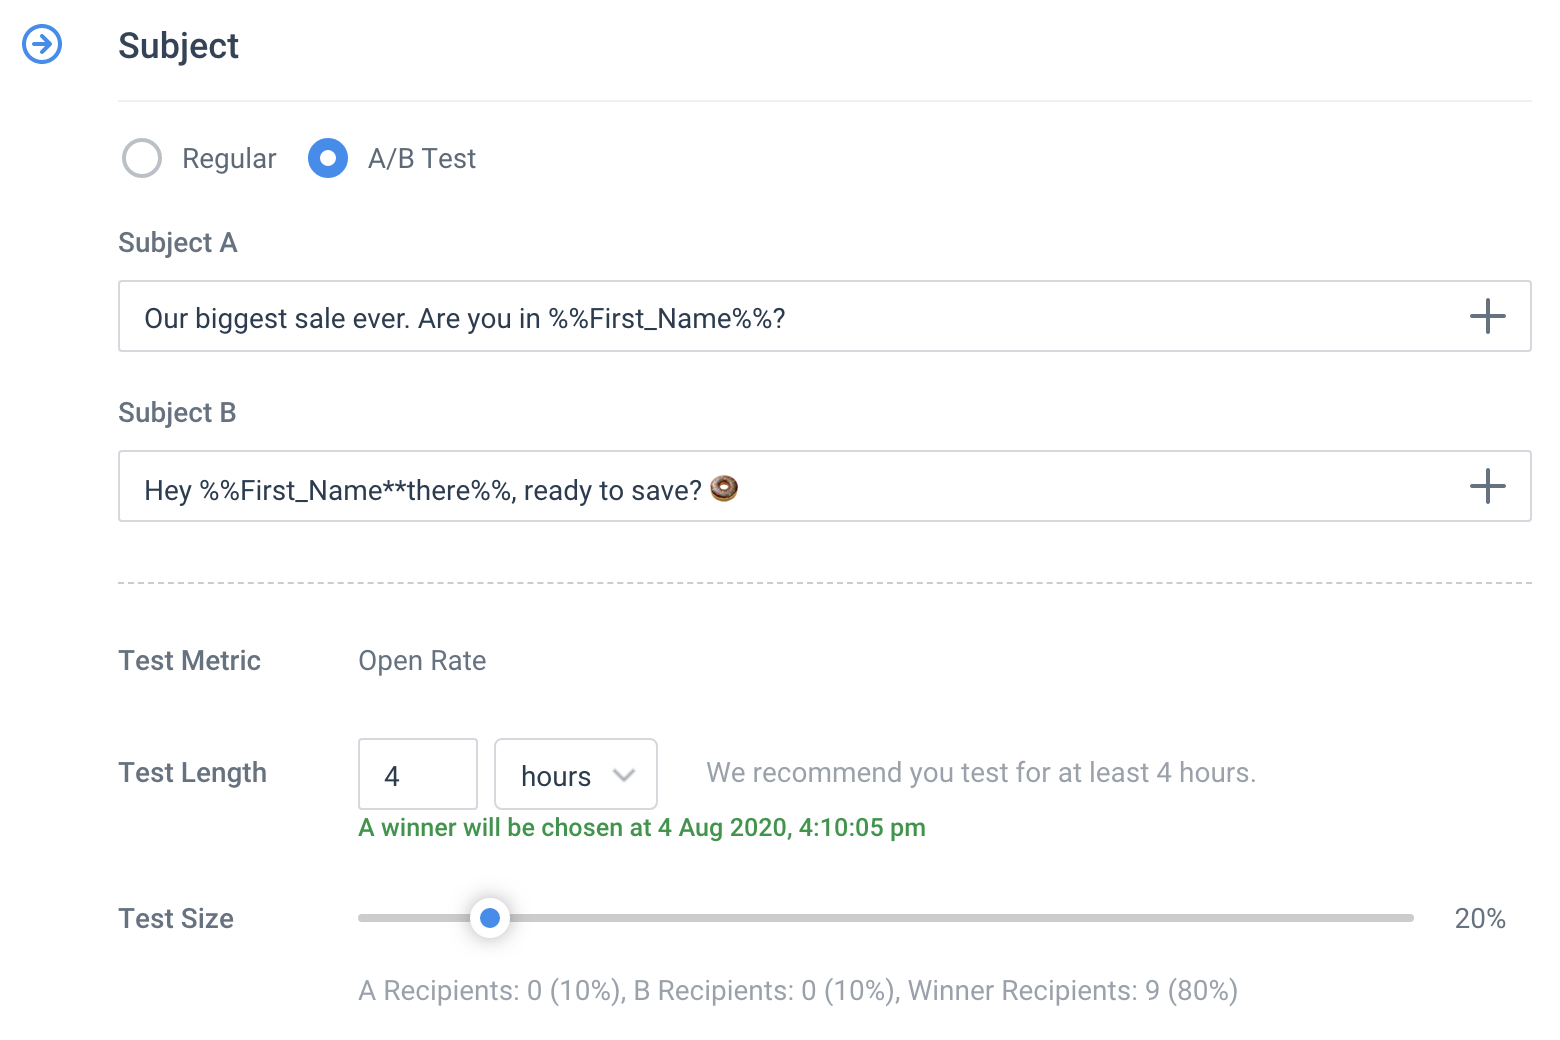Insert a merge tag into Subject A with plus icon
This screenshot has width=1560, height=1040.
click(x=1487, y=316)
